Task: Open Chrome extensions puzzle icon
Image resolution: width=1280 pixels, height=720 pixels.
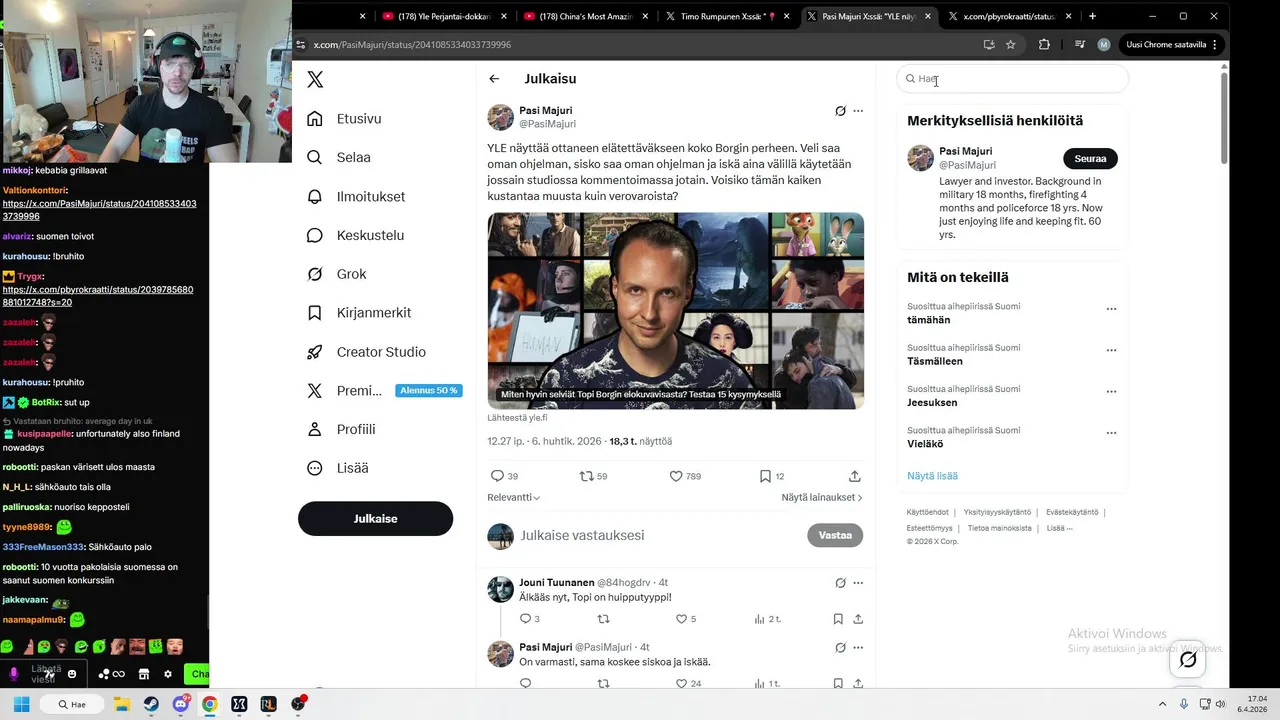Action: tap(1045, 44)
